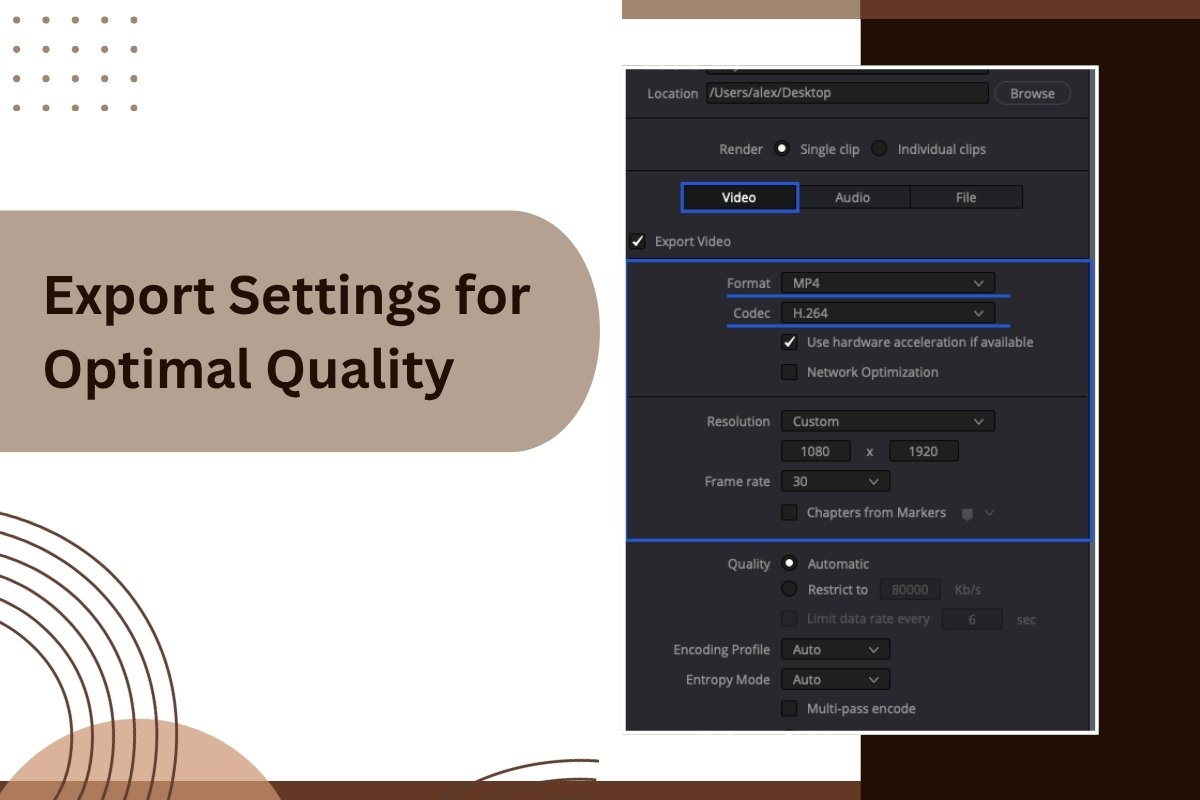Viewport: 1200px width, 800px height.
Task: Open the File tab
Action: [x=966, y=198]
